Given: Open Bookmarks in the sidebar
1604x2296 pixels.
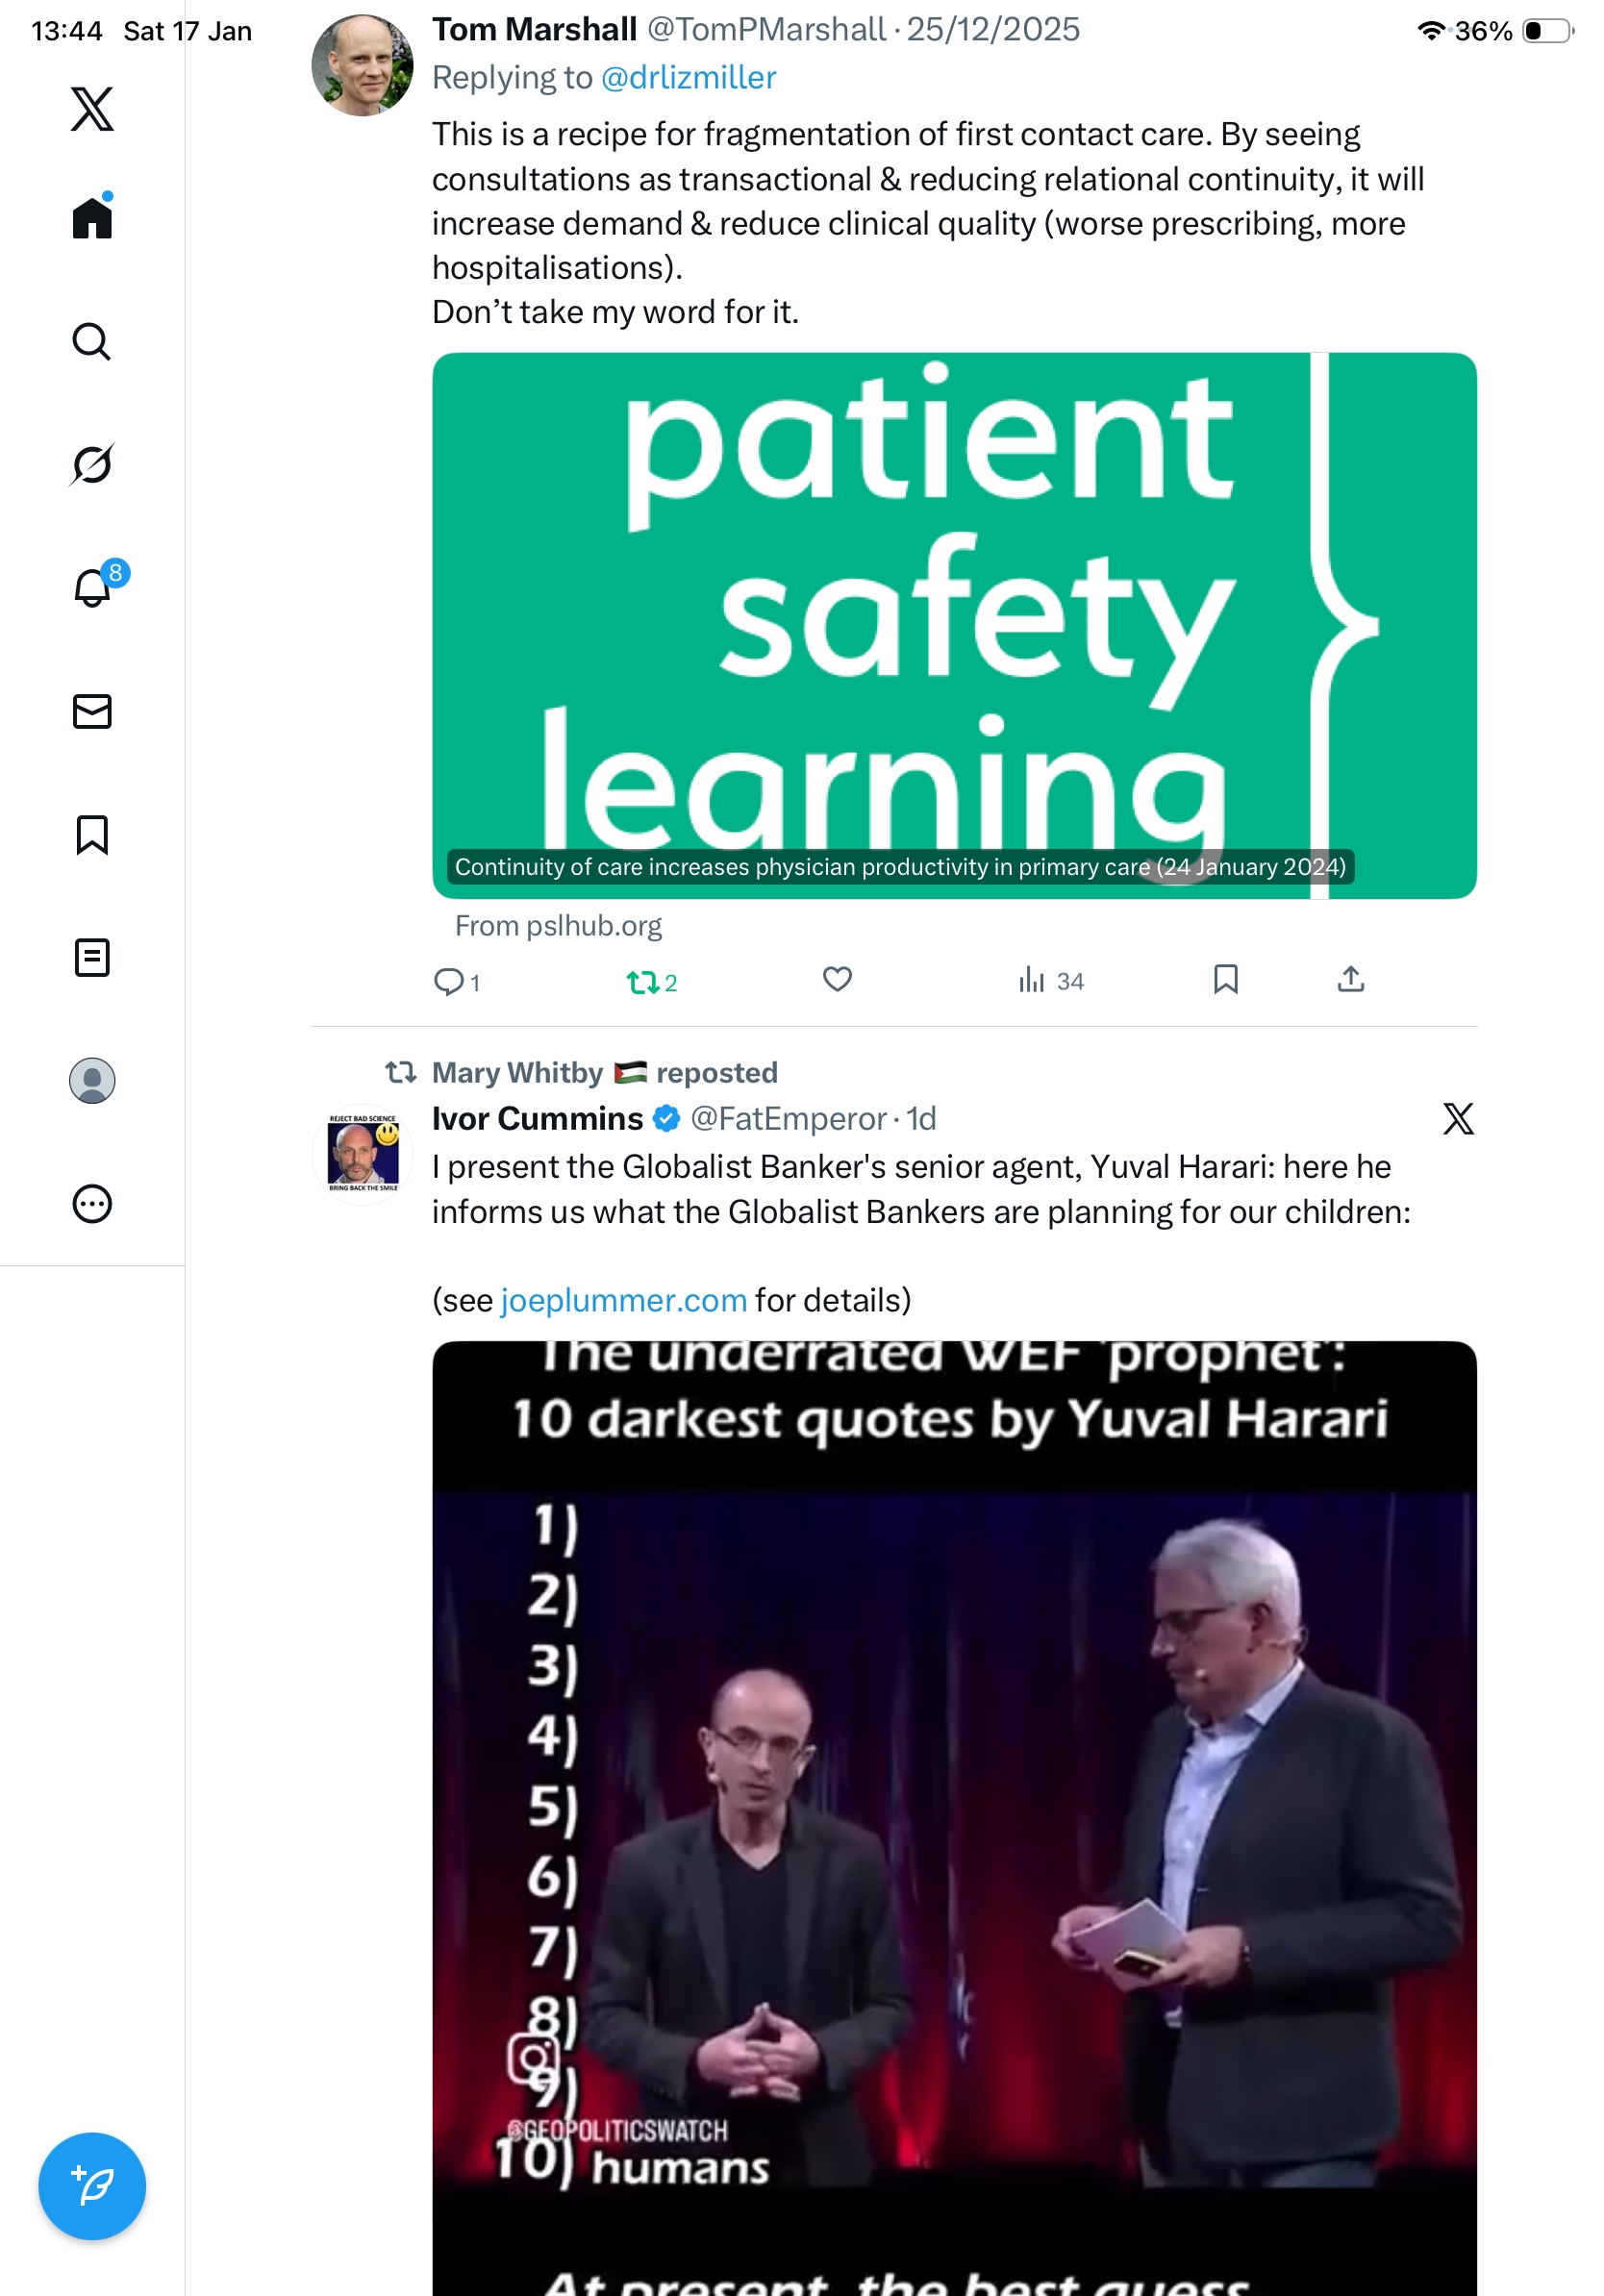Looking at the screenshot, I should click(x=92, y=834).
